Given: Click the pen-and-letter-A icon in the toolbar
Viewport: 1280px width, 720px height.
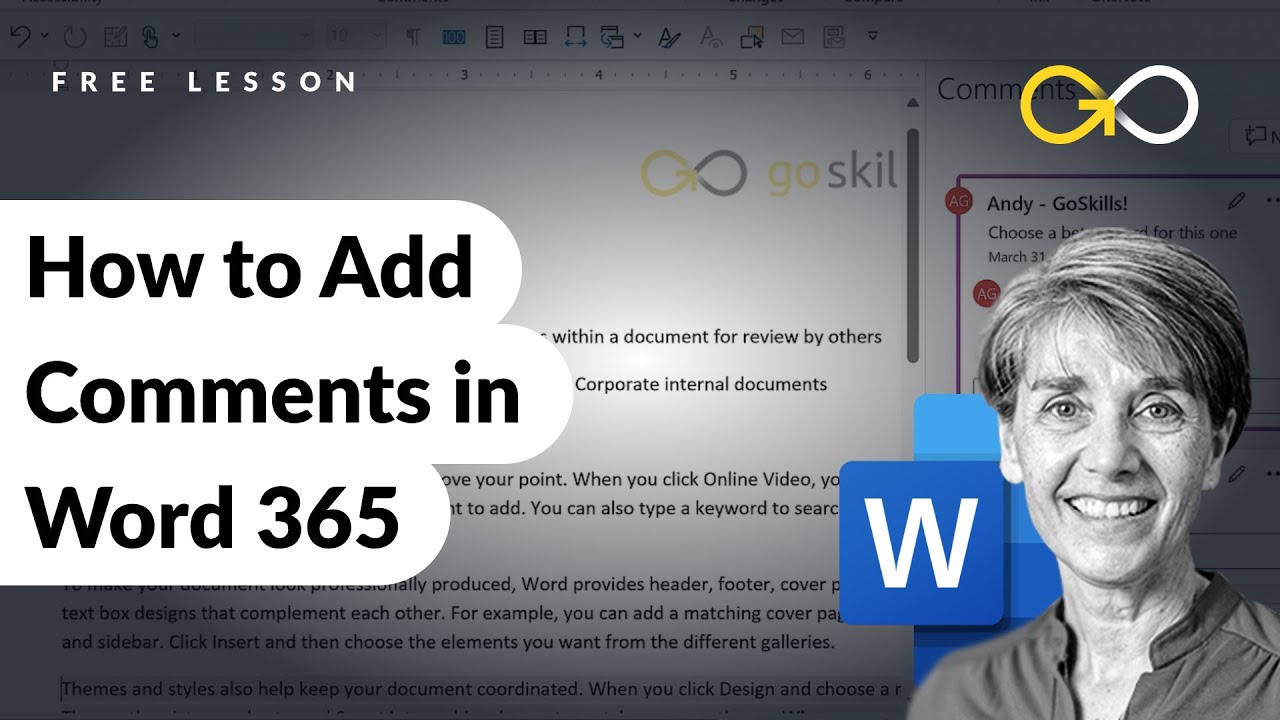Looking at the screenshot, I should click(669, 38).
